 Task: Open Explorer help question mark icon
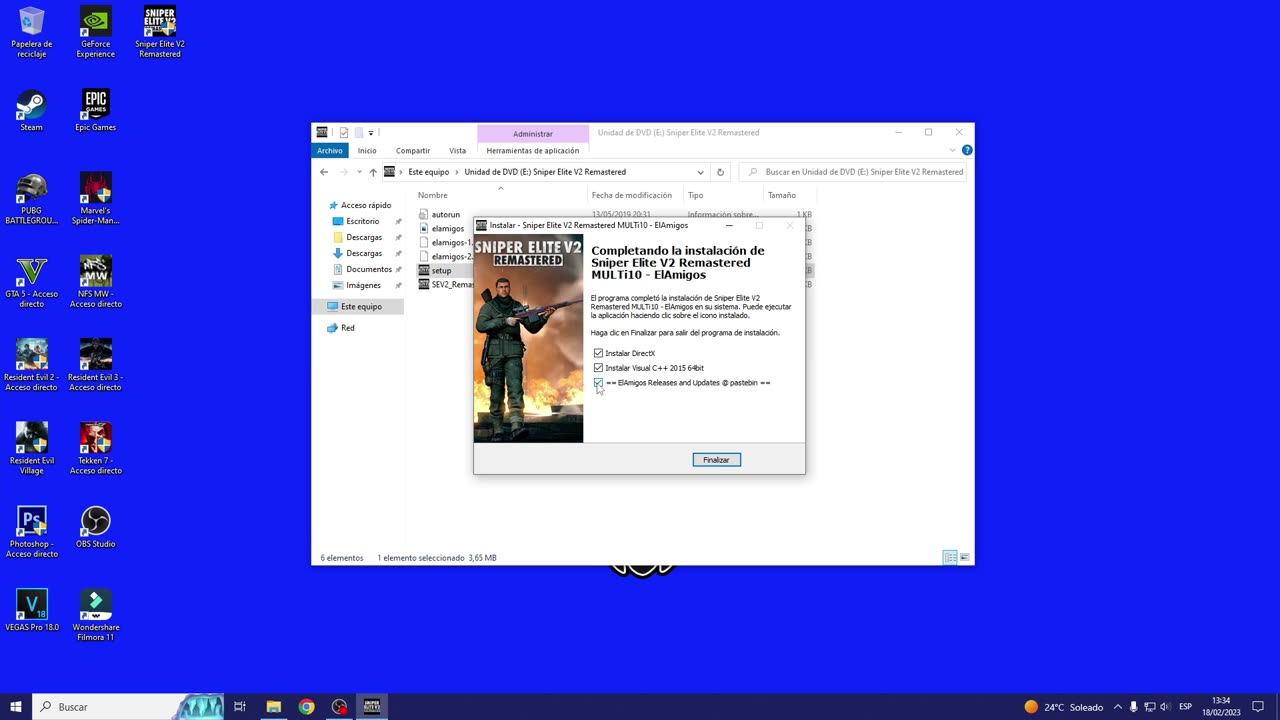pos(967,150)
